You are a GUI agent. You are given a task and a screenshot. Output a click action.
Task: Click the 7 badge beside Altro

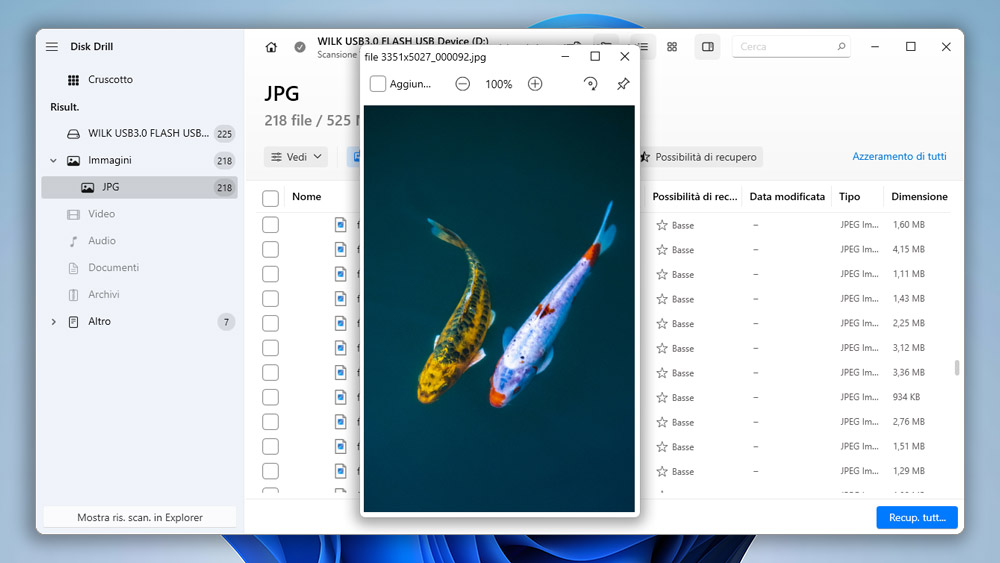(226, 322)
